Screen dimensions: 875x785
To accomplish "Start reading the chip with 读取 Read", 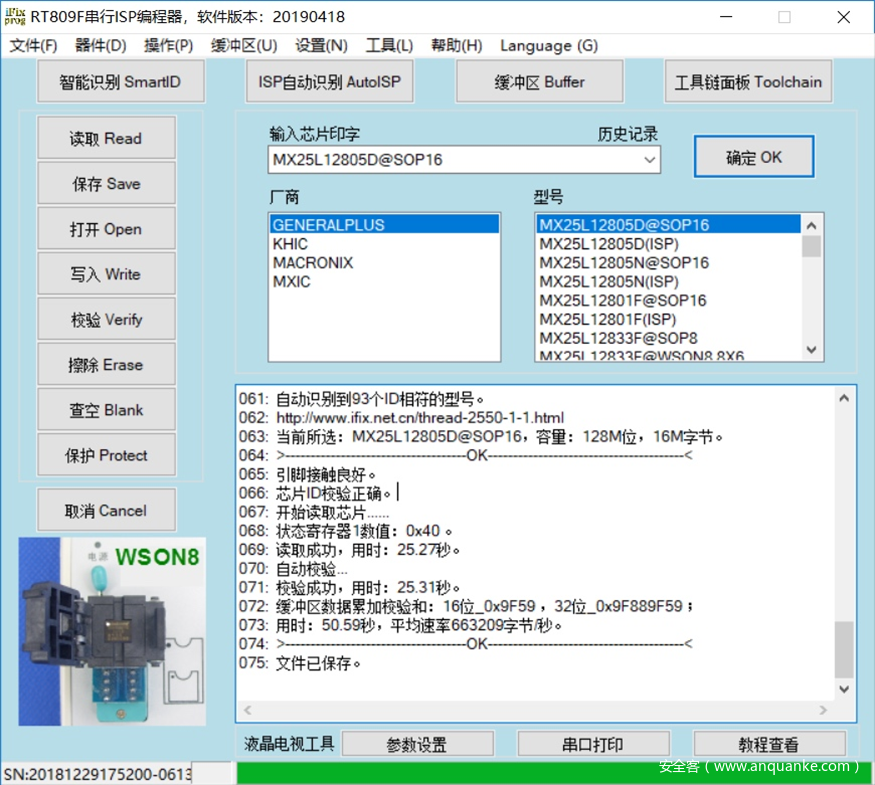I will click(105, 137).
